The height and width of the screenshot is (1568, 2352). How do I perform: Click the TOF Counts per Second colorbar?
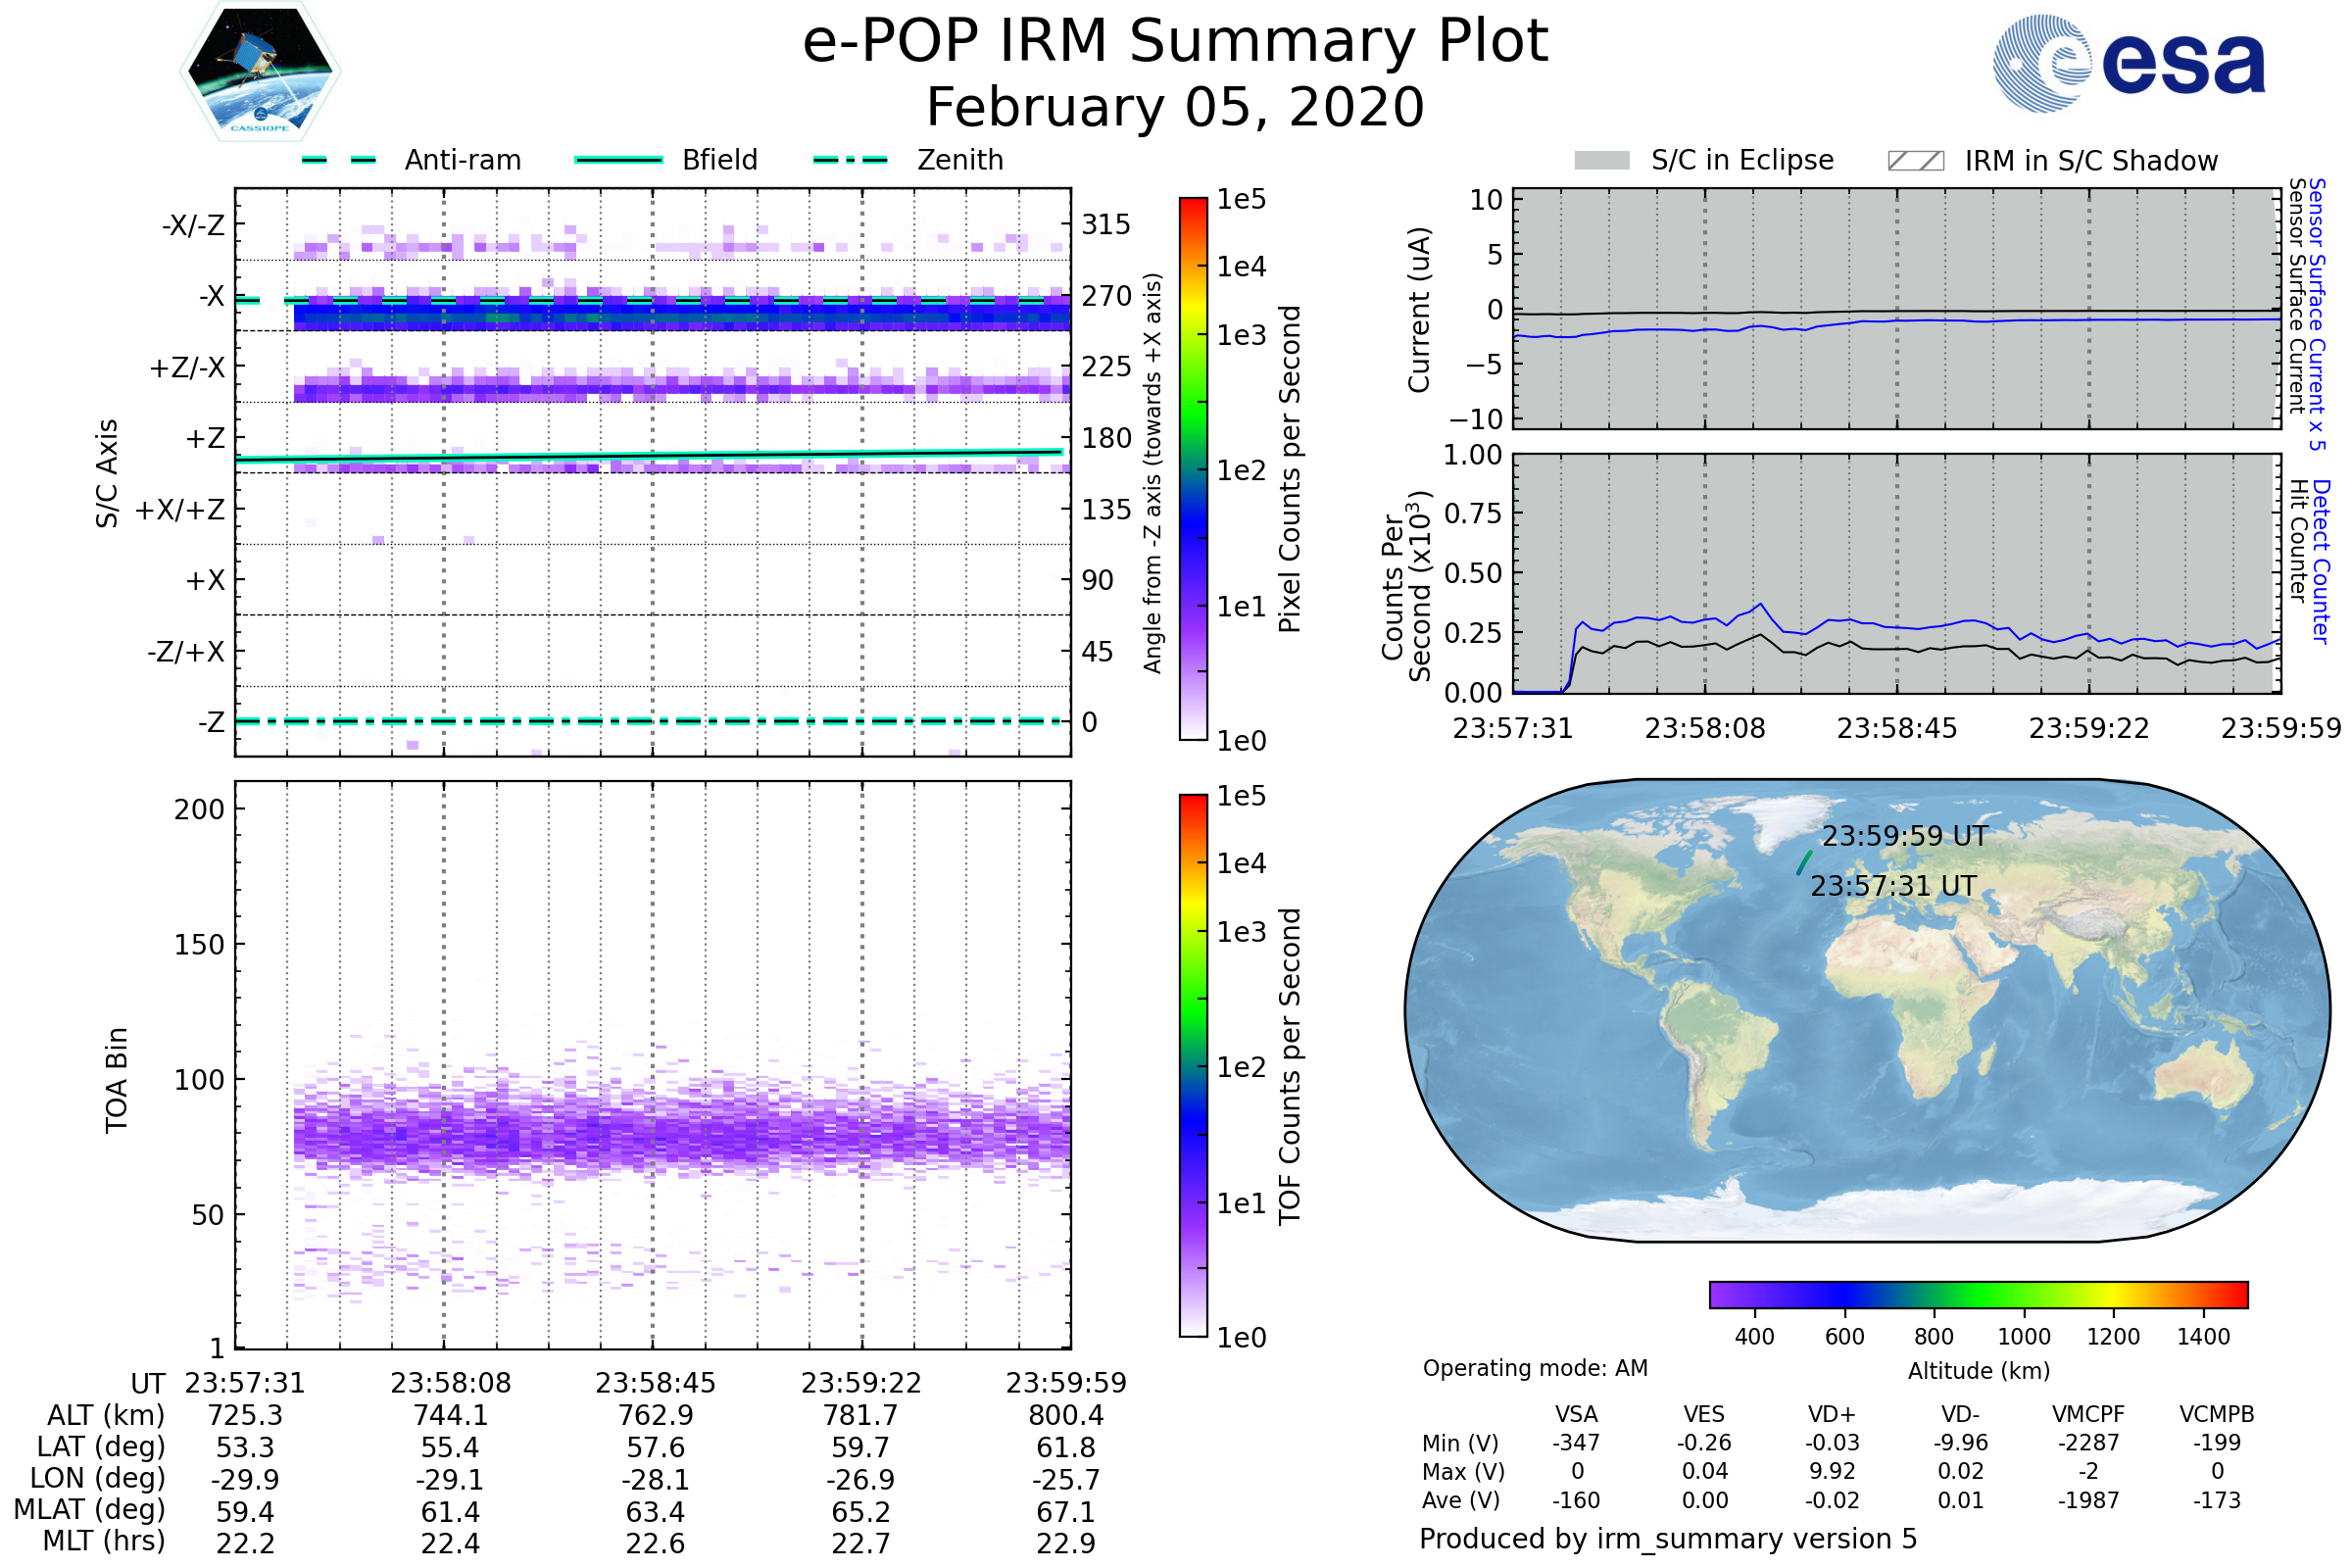pyautogui.click(x=1193, y=1065)
